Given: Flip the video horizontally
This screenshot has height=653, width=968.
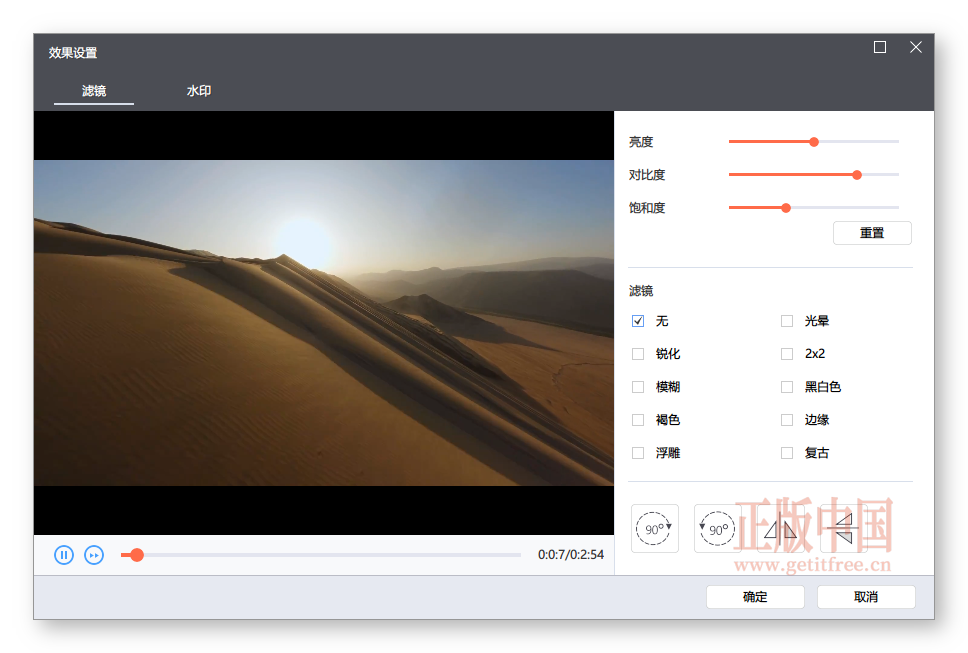Looking at the screenshot, I should point(780,528).
